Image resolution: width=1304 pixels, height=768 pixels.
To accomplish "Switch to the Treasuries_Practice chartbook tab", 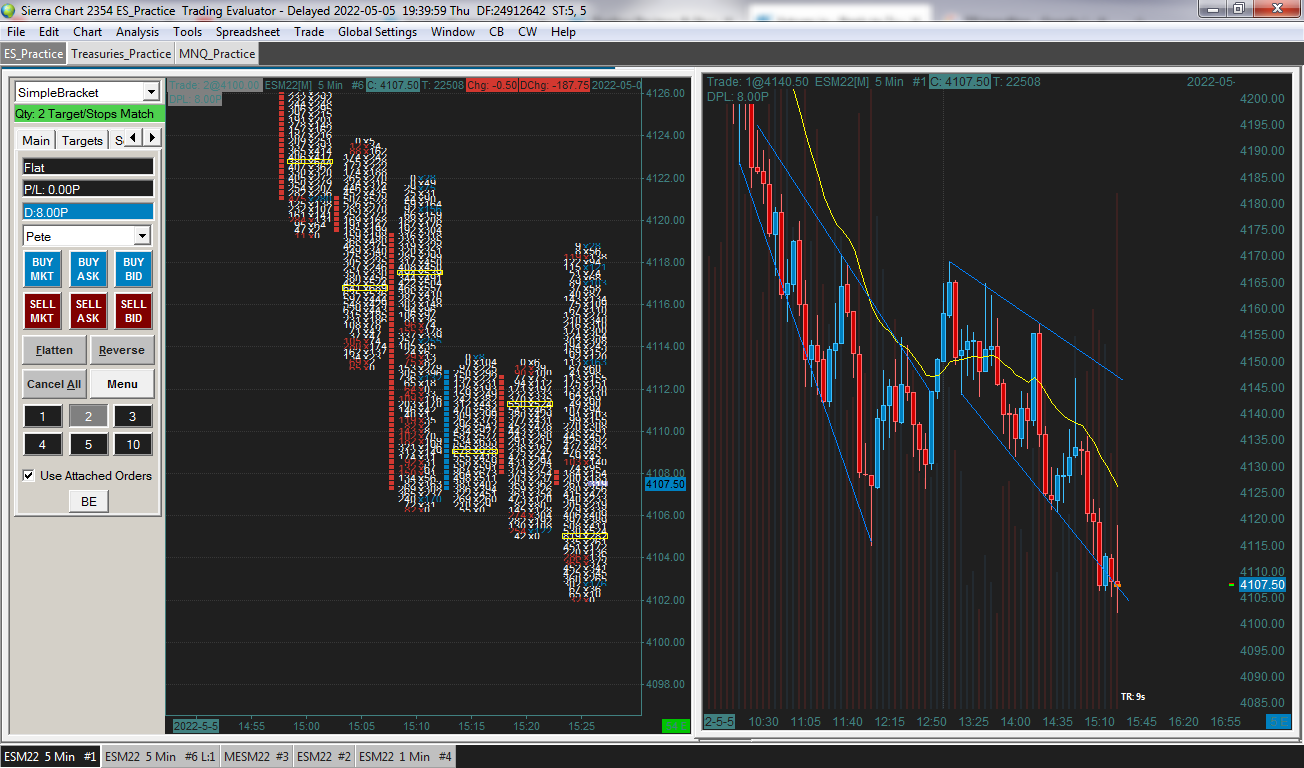I will click(121, 53).
